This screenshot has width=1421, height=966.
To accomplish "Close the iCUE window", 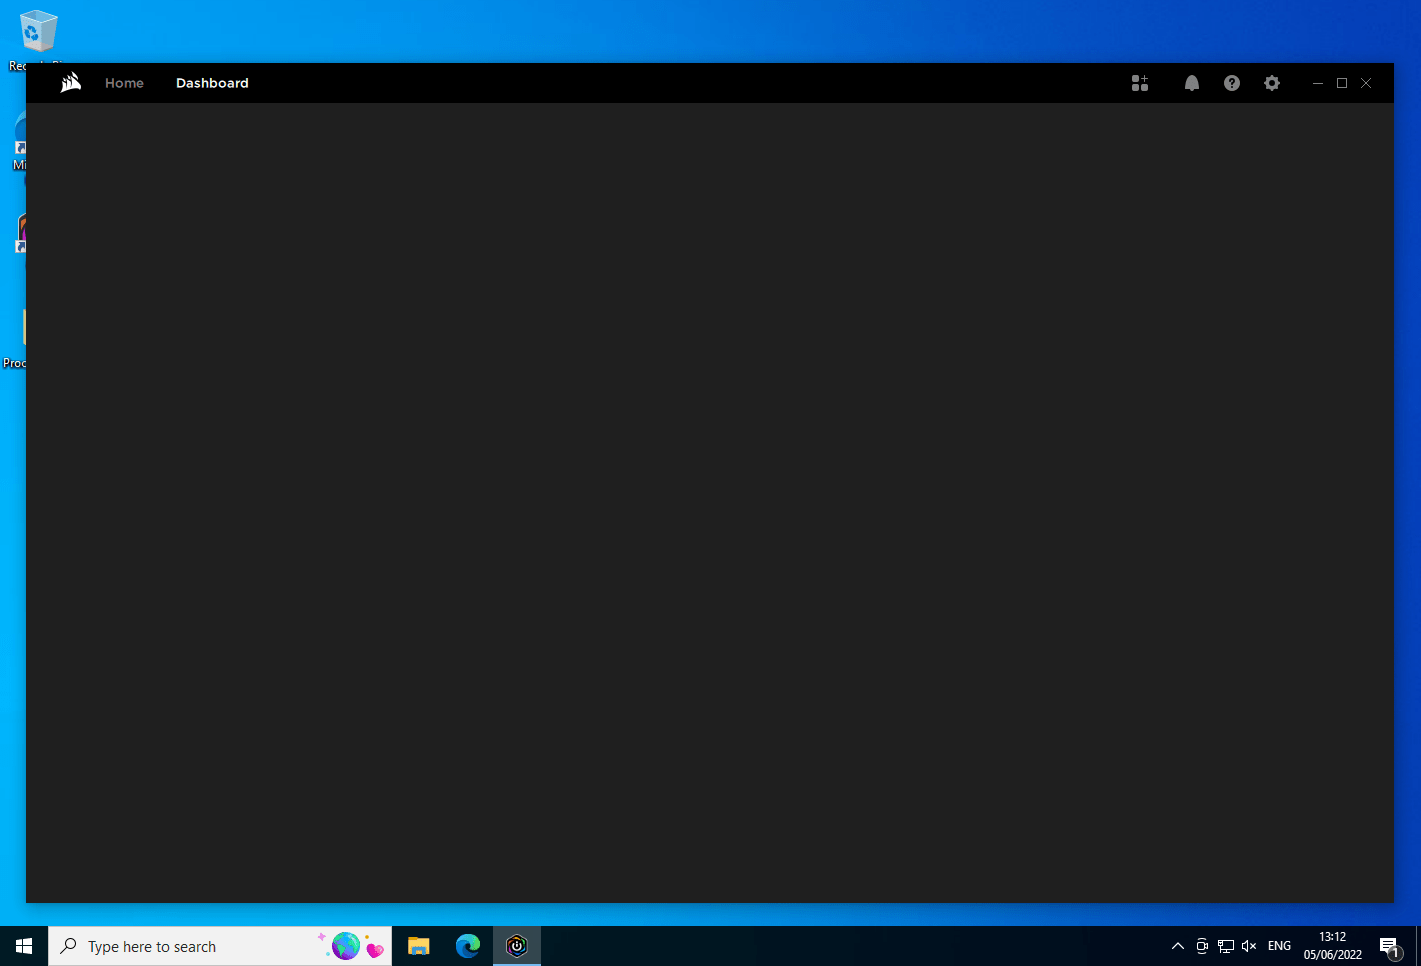I will click(1366, 83).
